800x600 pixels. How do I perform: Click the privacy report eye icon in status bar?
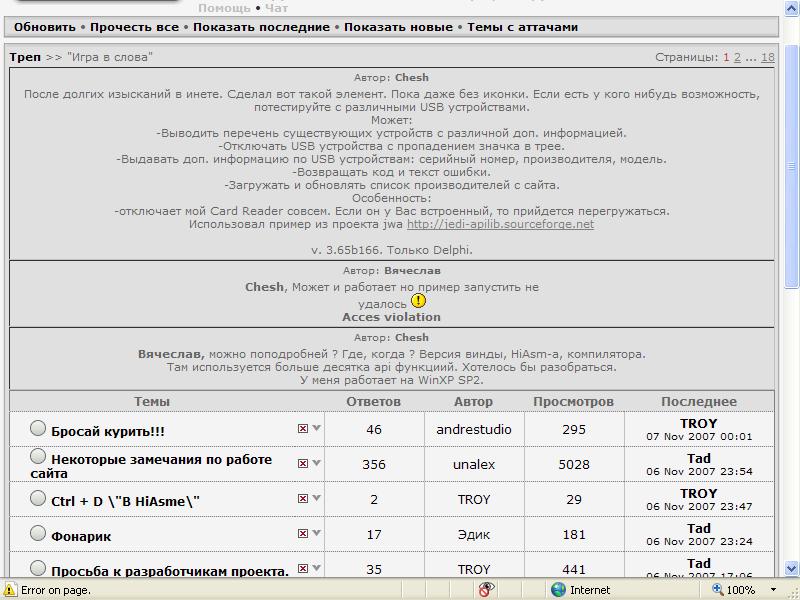pos(486,590)
